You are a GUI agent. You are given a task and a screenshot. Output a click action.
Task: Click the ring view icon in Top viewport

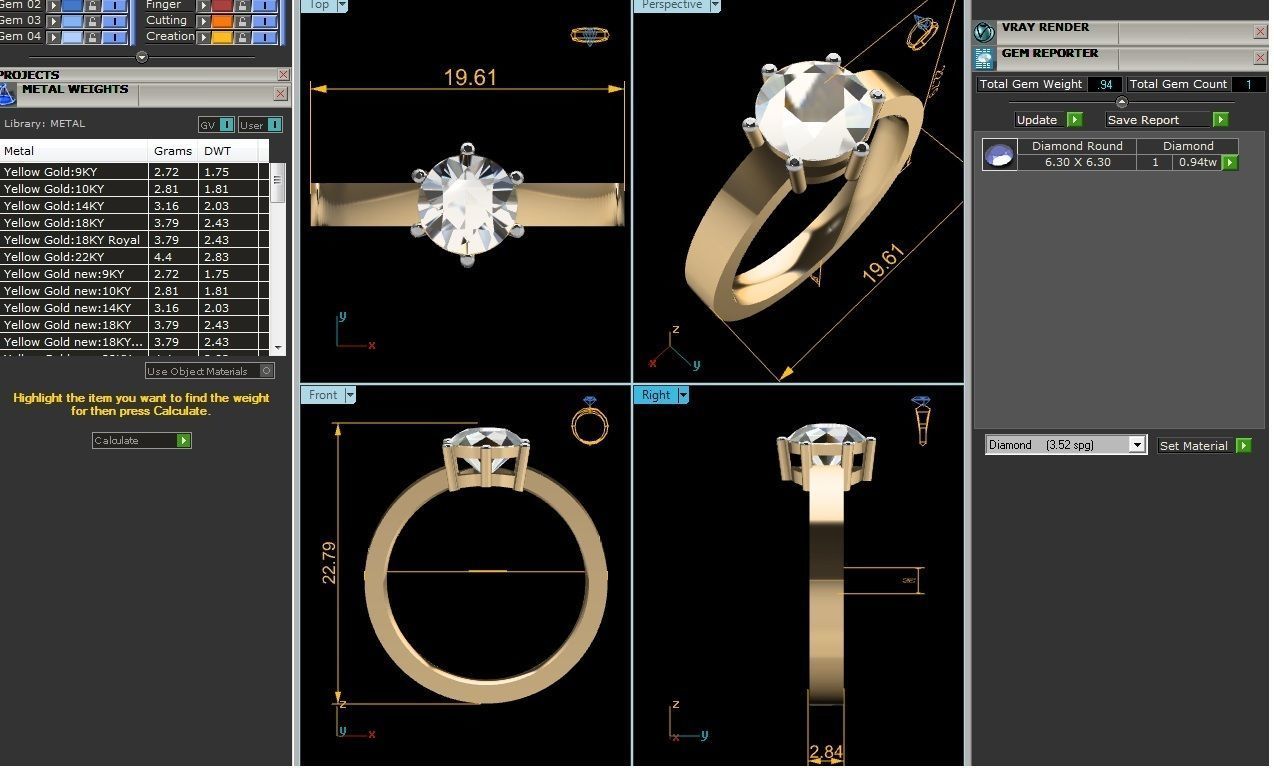pyautogui.click(x=590, y=36)
